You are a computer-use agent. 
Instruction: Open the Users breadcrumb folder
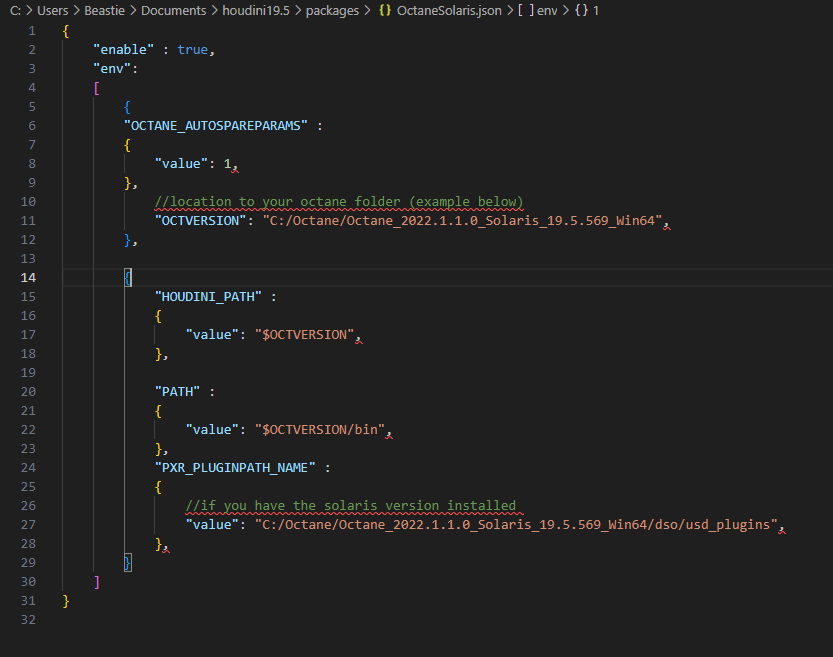coord(51,10)
